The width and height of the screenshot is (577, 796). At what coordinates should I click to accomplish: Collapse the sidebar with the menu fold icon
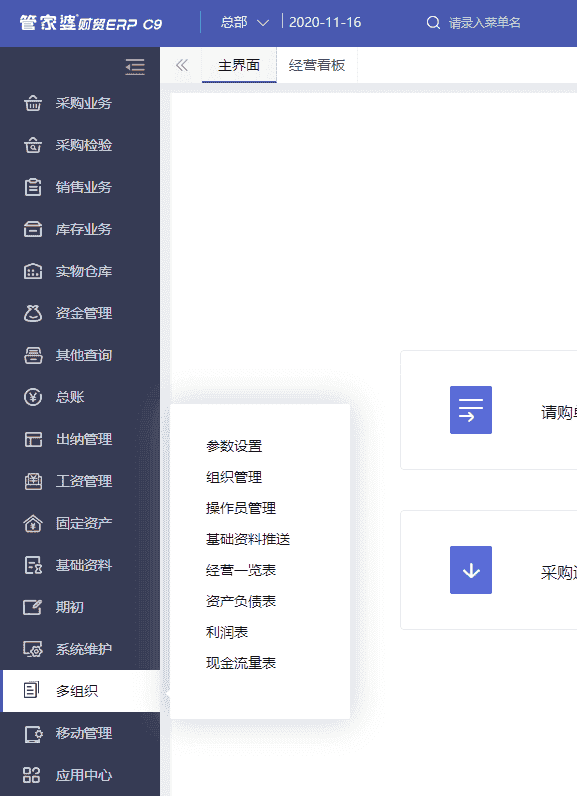point(135,67)
